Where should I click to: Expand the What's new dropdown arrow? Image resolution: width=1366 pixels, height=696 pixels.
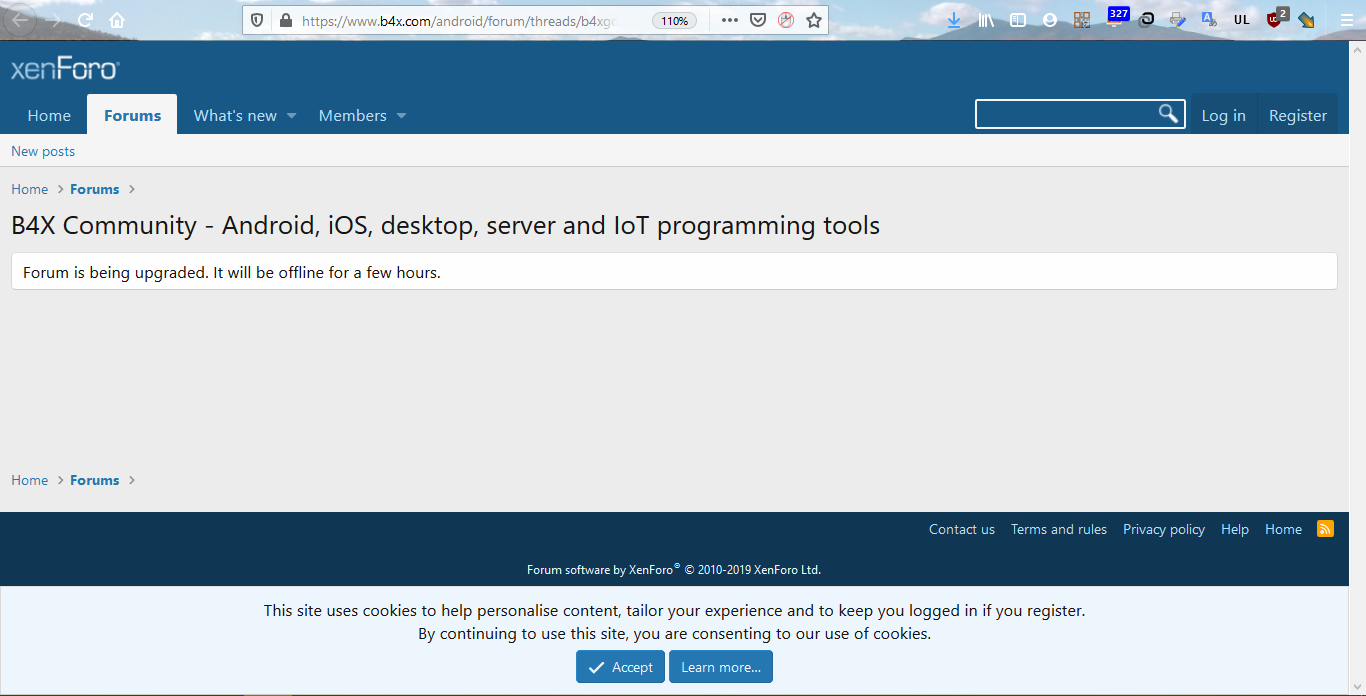[x=292, y=116]
